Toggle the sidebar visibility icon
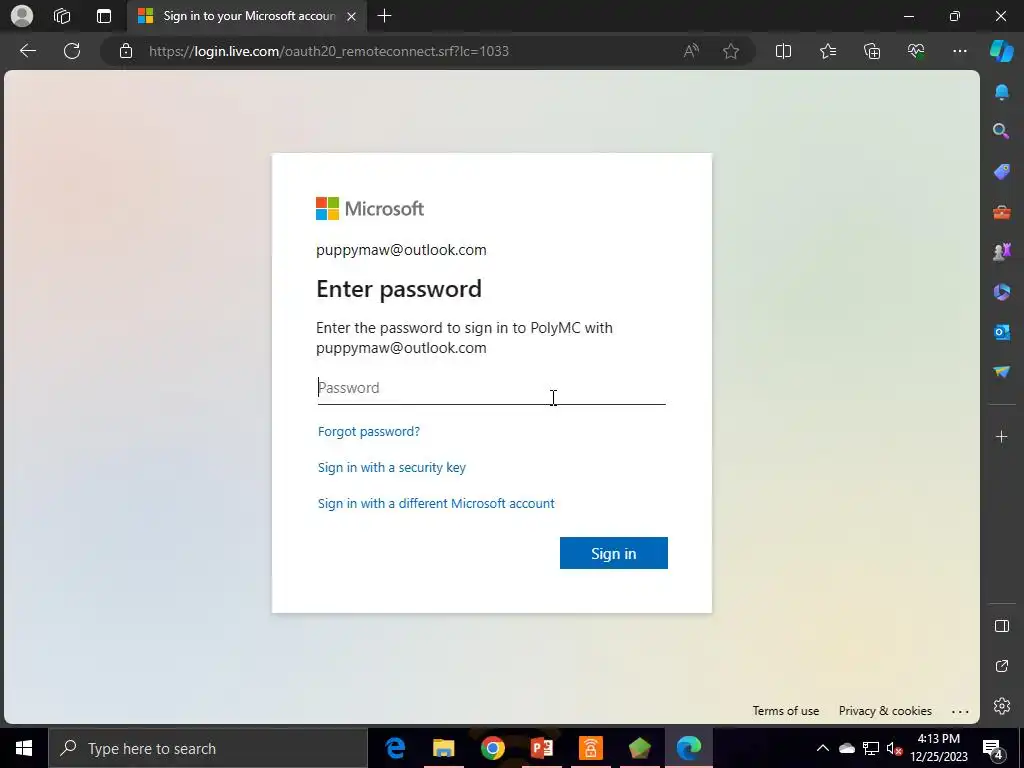This screenshot has width=1024, height=768. pos(1001,626)
